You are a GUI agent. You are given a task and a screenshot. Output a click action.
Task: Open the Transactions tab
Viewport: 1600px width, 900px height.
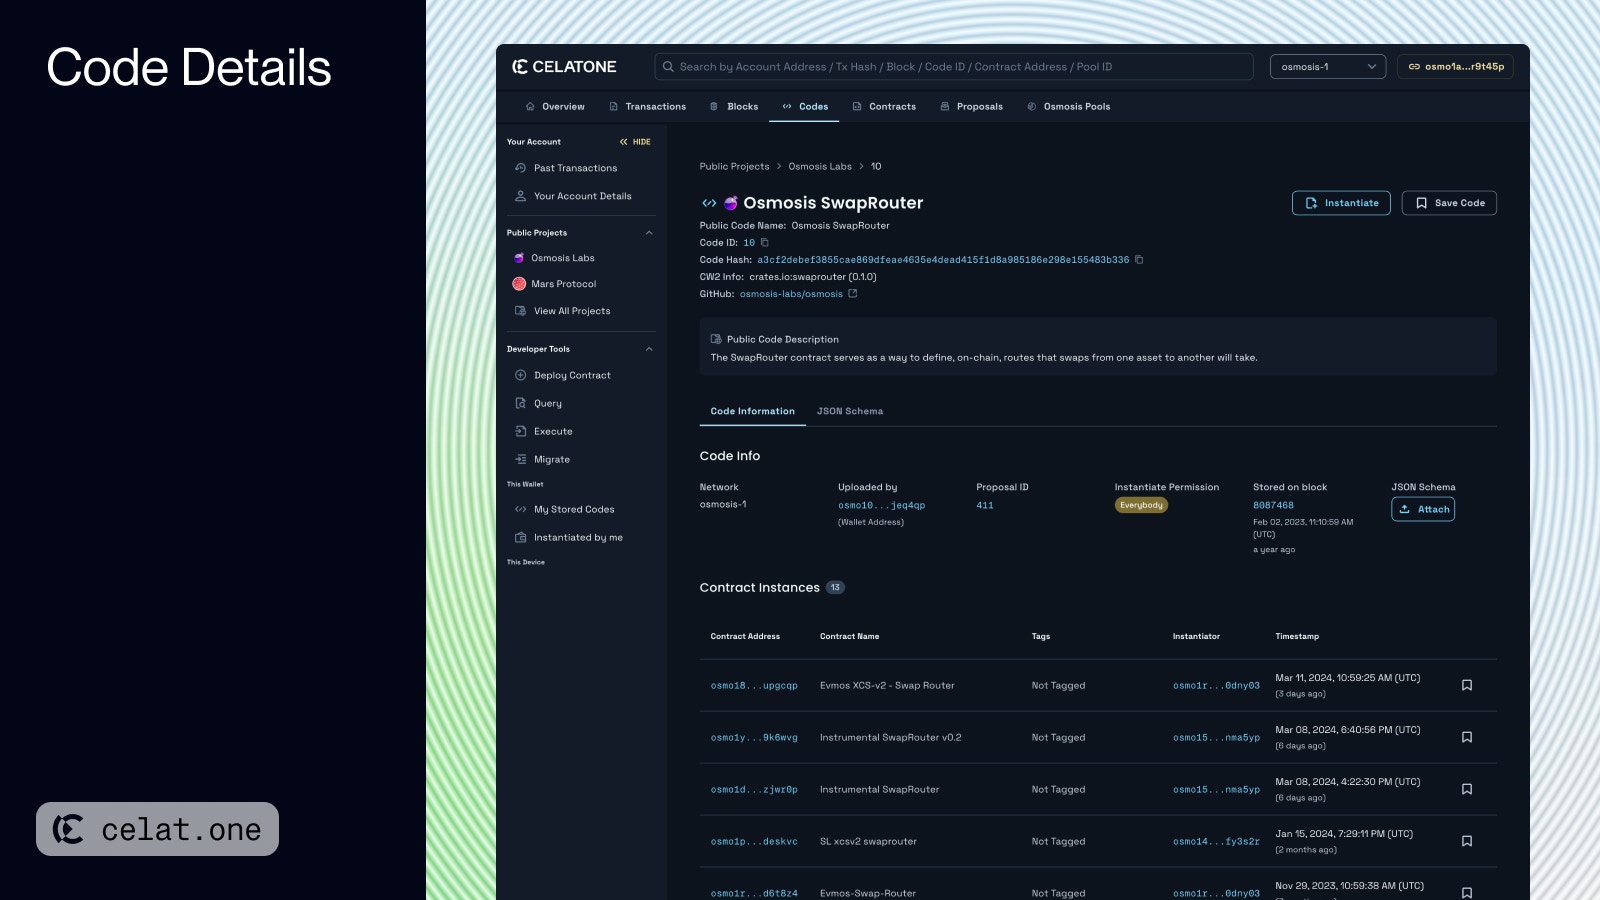(647, 107)
